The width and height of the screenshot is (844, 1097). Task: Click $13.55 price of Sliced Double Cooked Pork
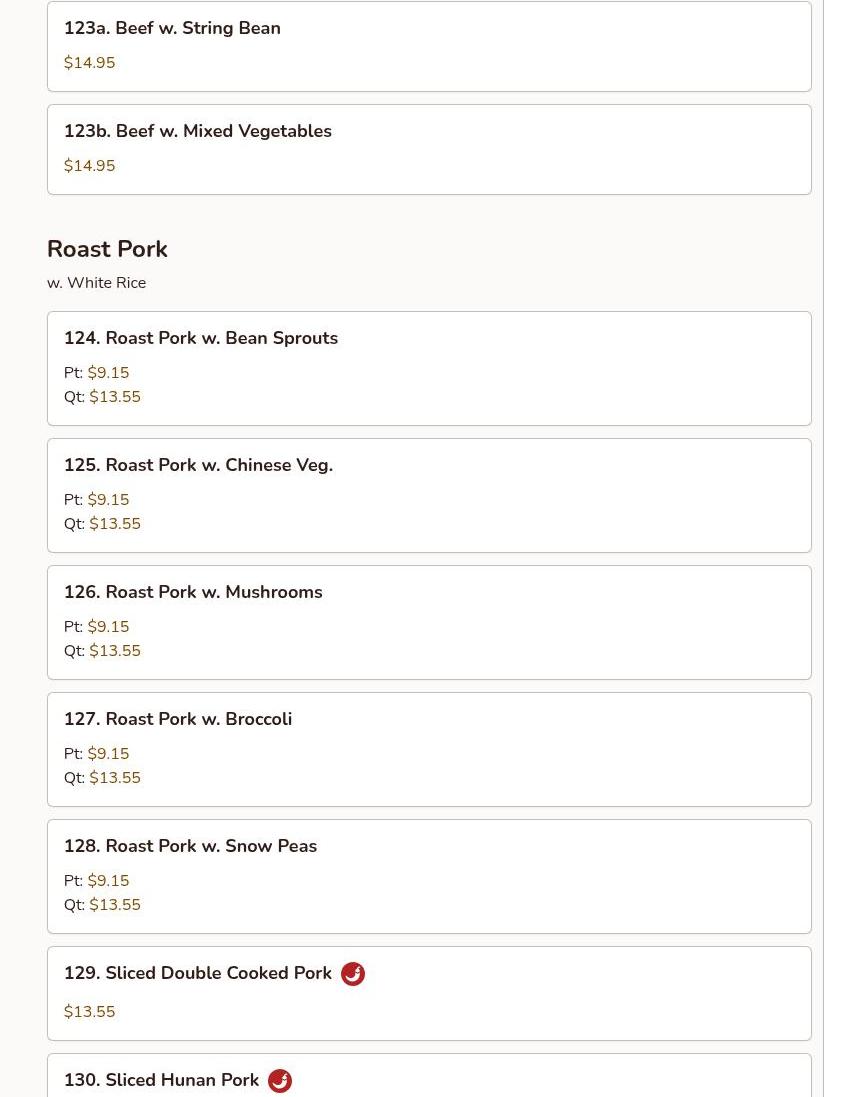[x=89, y=1012]
